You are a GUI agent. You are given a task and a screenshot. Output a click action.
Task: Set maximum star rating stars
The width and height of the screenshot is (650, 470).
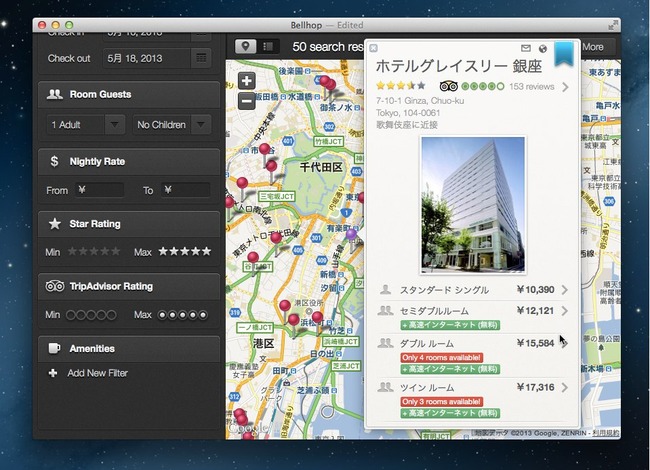[x=185, y=251]
